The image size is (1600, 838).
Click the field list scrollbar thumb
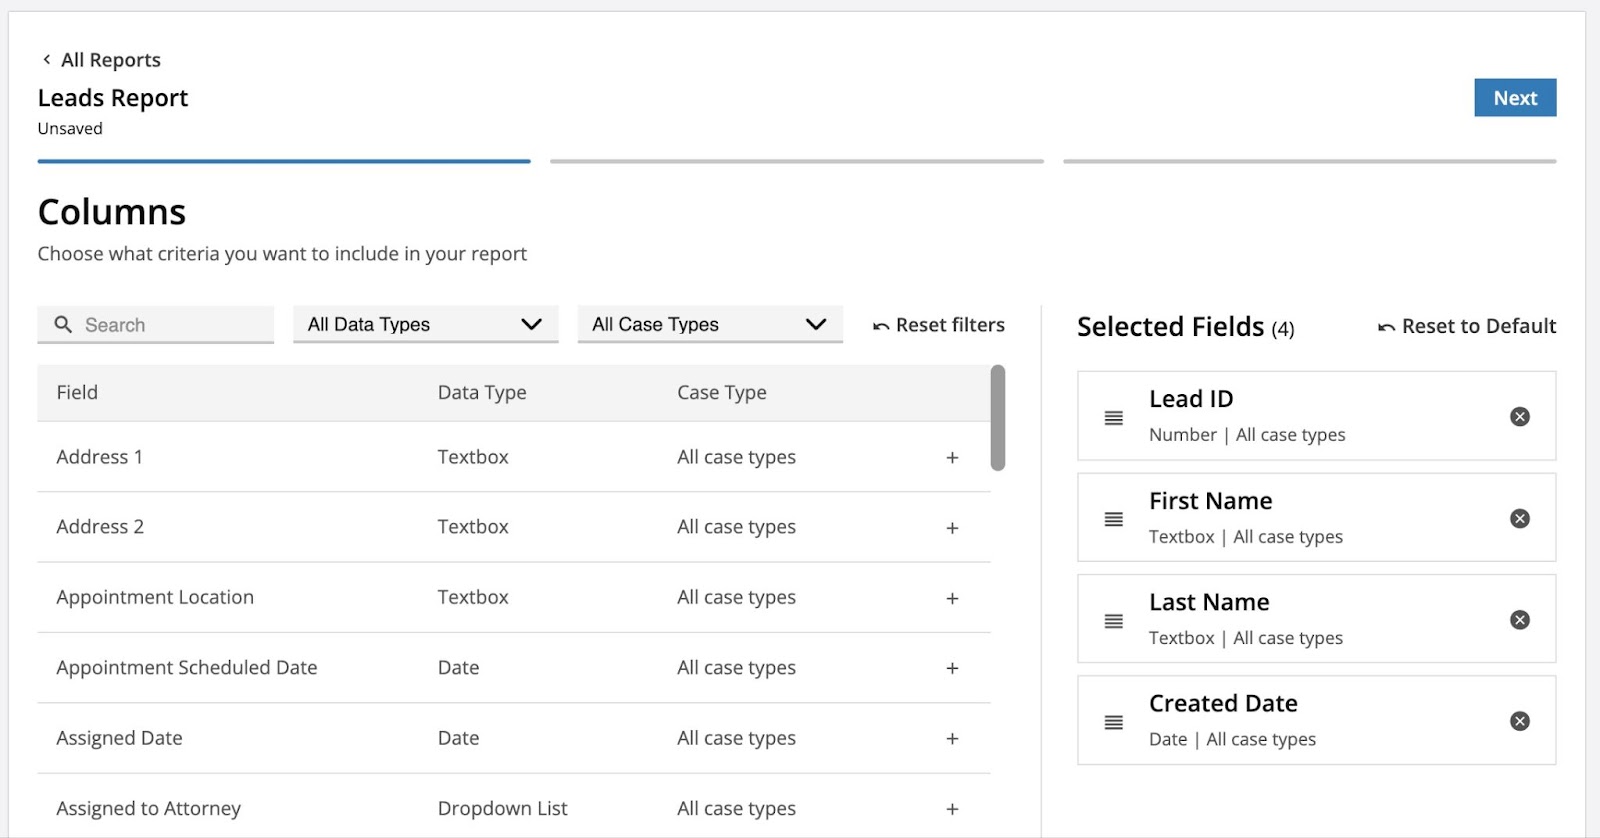[997, 417]
